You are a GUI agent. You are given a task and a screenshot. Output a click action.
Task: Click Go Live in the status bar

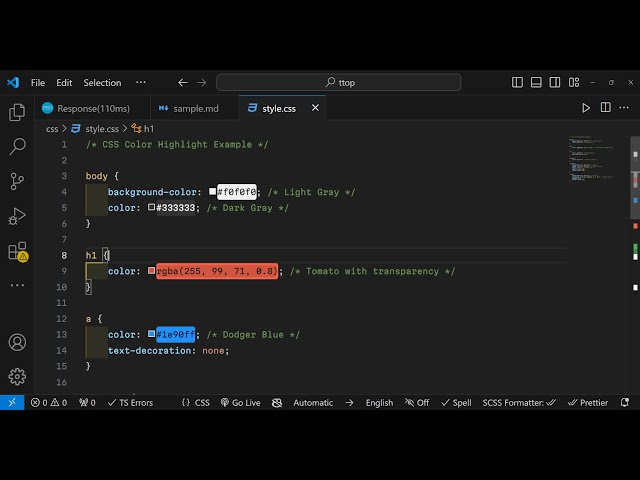coord(240,403)
